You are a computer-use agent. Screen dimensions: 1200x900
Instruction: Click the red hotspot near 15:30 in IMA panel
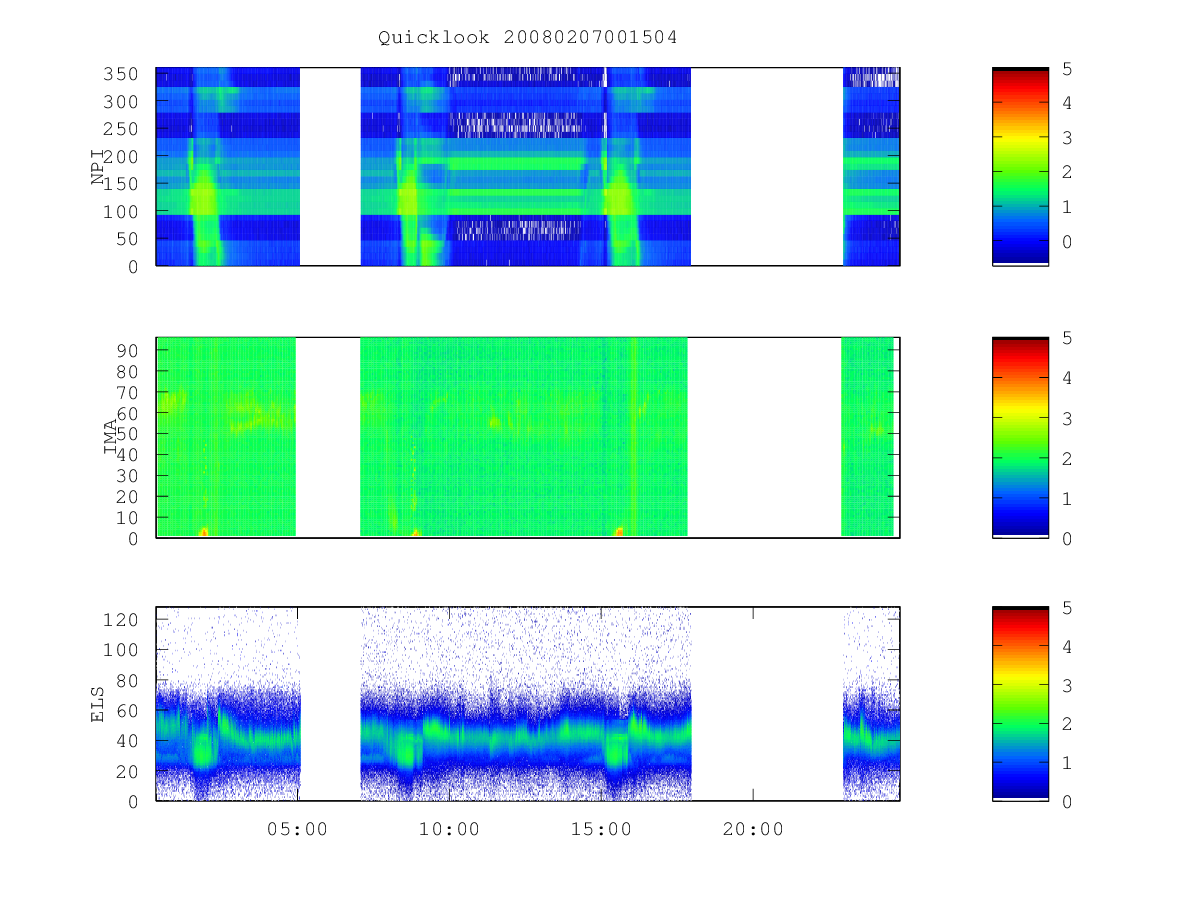pos(620,531)
